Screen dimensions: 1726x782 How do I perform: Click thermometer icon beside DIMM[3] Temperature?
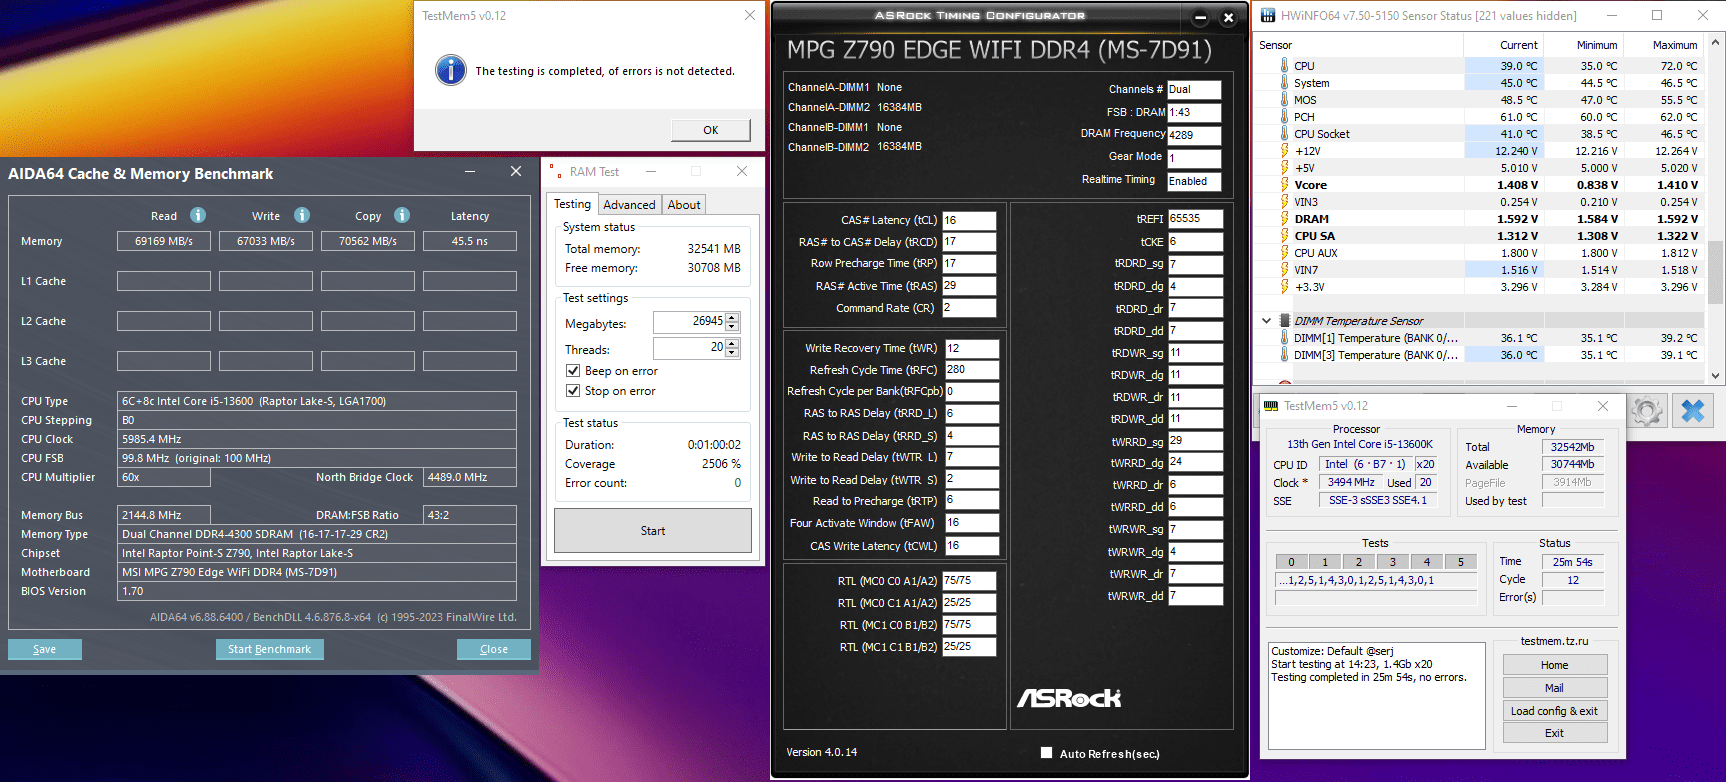click(1284, 355)
